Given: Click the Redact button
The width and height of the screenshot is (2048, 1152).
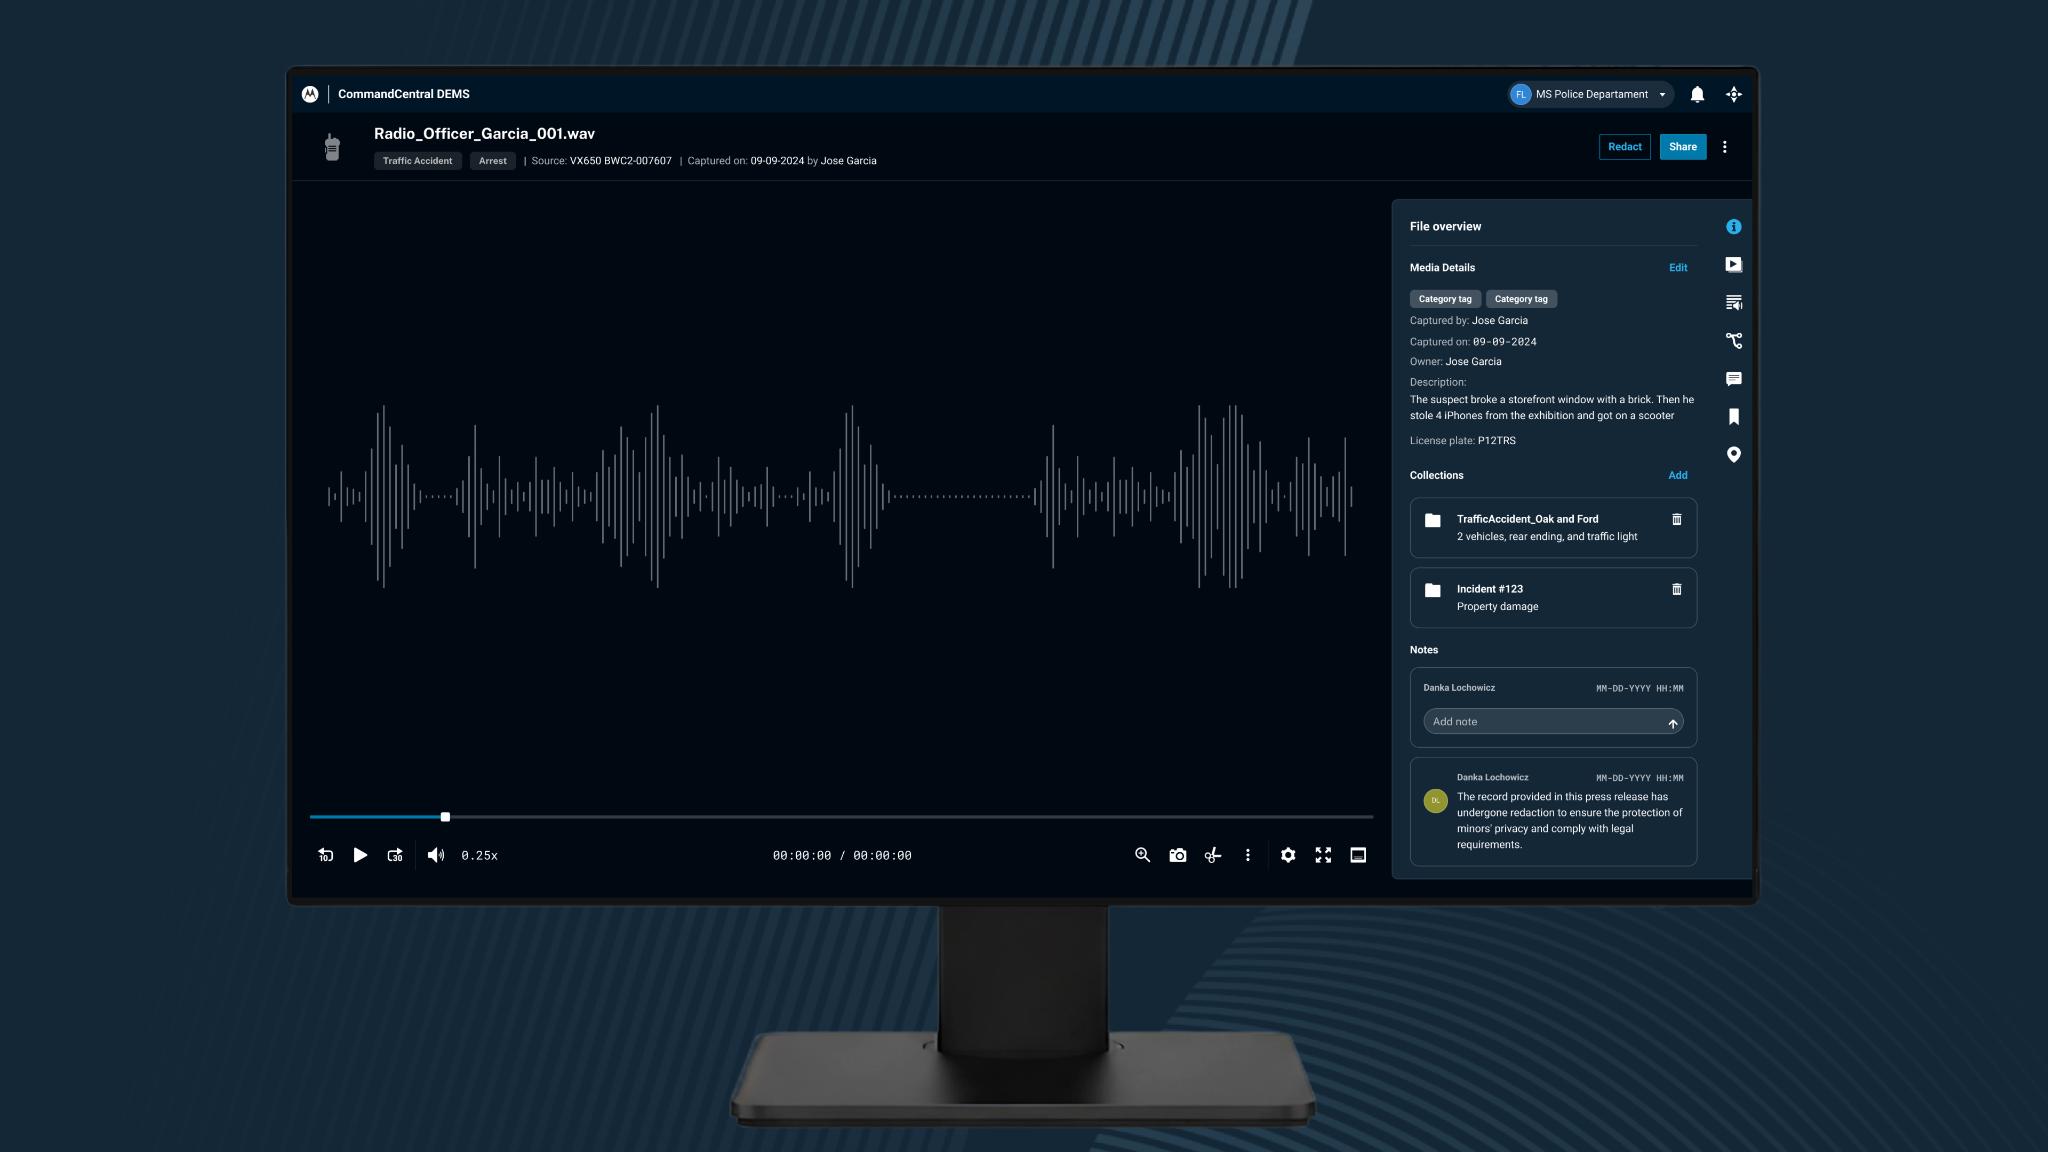Looking at the screenshot, I should click(x=1624, y=147).
